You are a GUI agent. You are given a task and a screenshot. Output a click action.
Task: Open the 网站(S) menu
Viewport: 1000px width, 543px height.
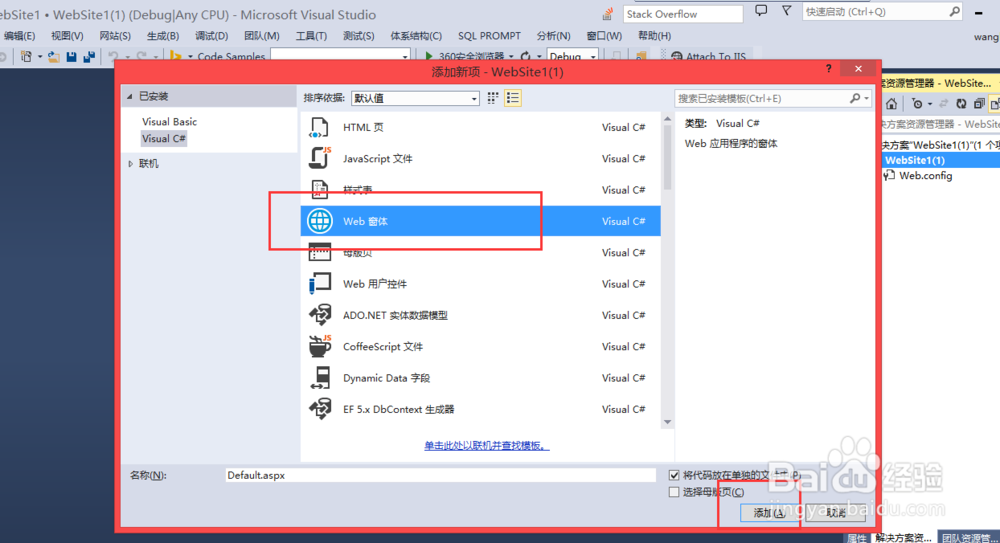(115, 36)
